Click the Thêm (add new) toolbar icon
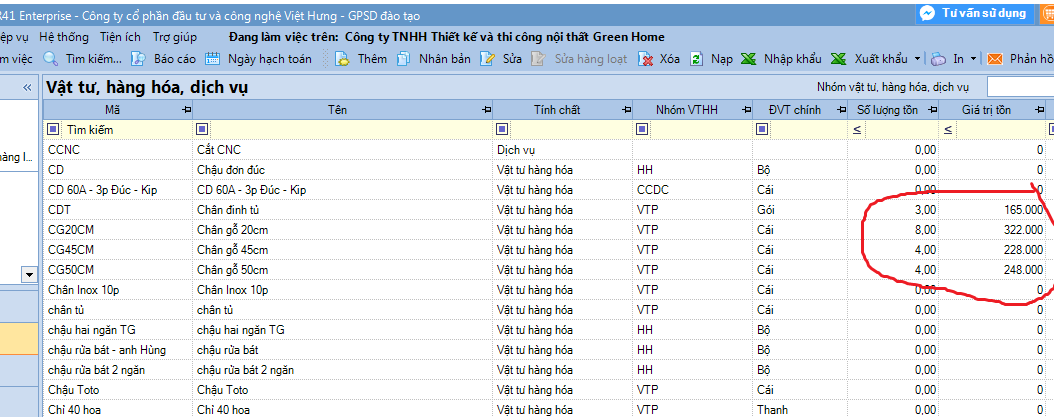Screen dimensions: 1054x417 (341, 59)
